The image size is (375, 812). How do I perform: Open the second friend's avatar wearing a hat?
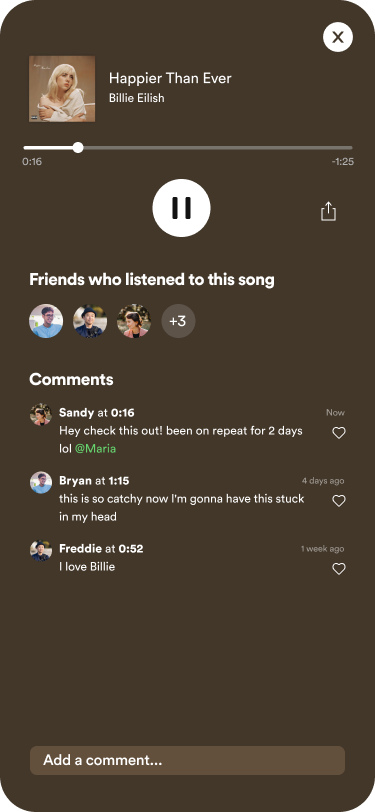click(x=90, y=321)
